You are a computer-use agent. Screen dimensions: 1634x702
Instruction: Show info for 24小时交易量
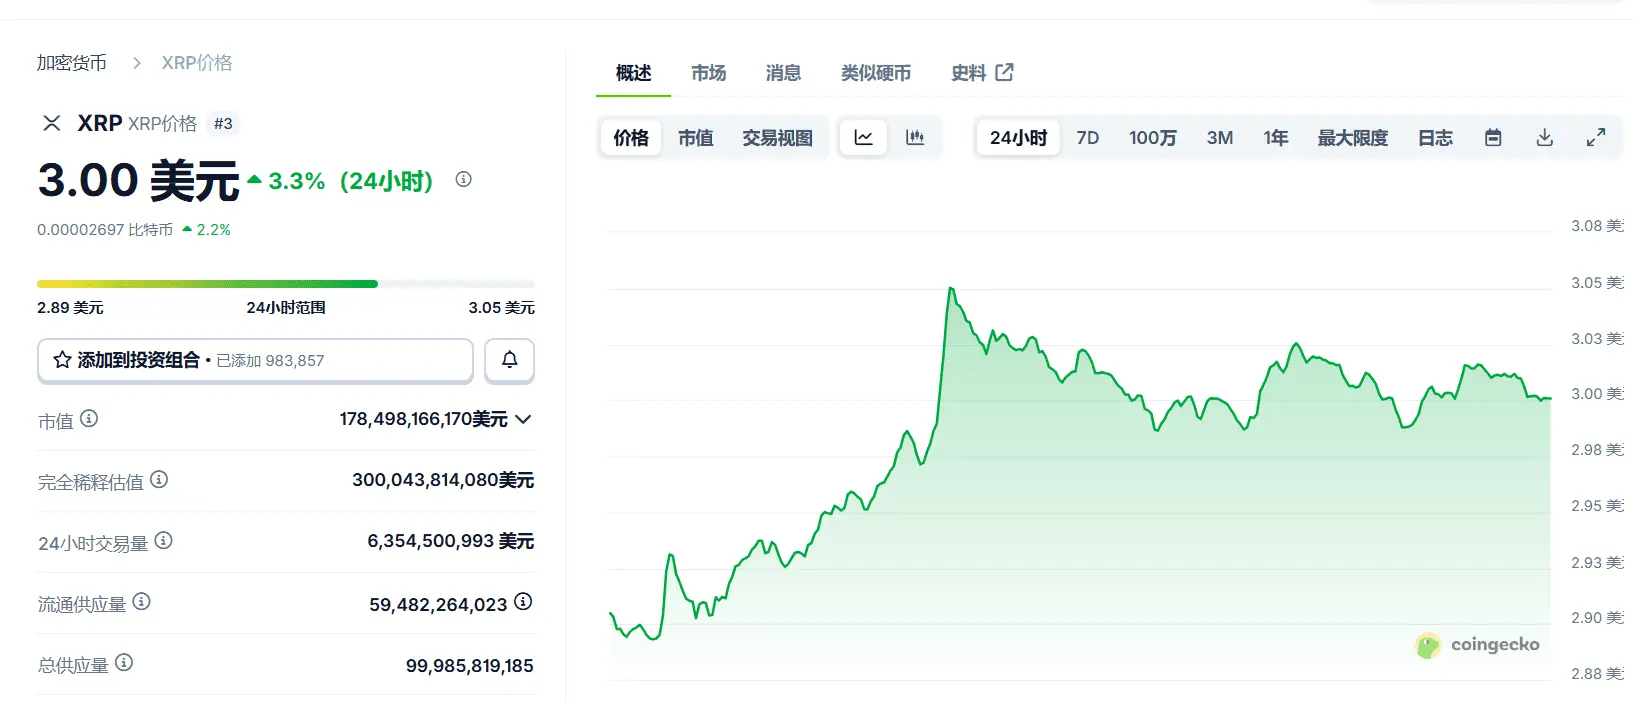coord(164,541)
